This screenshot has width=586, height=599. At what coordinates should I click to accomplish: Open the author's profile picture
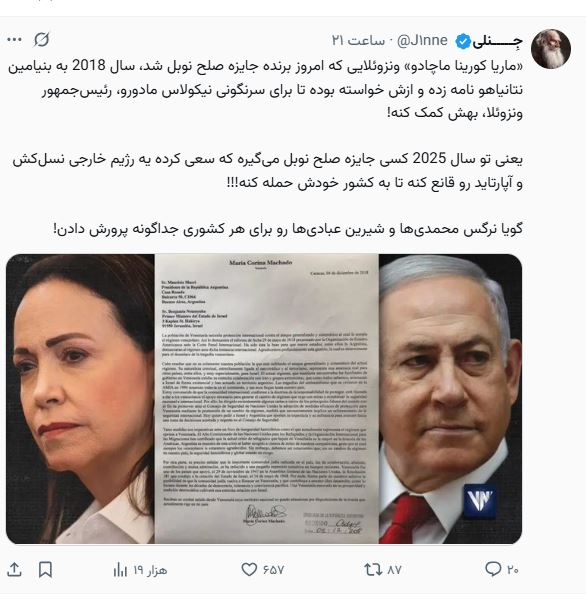pos(550,49)
